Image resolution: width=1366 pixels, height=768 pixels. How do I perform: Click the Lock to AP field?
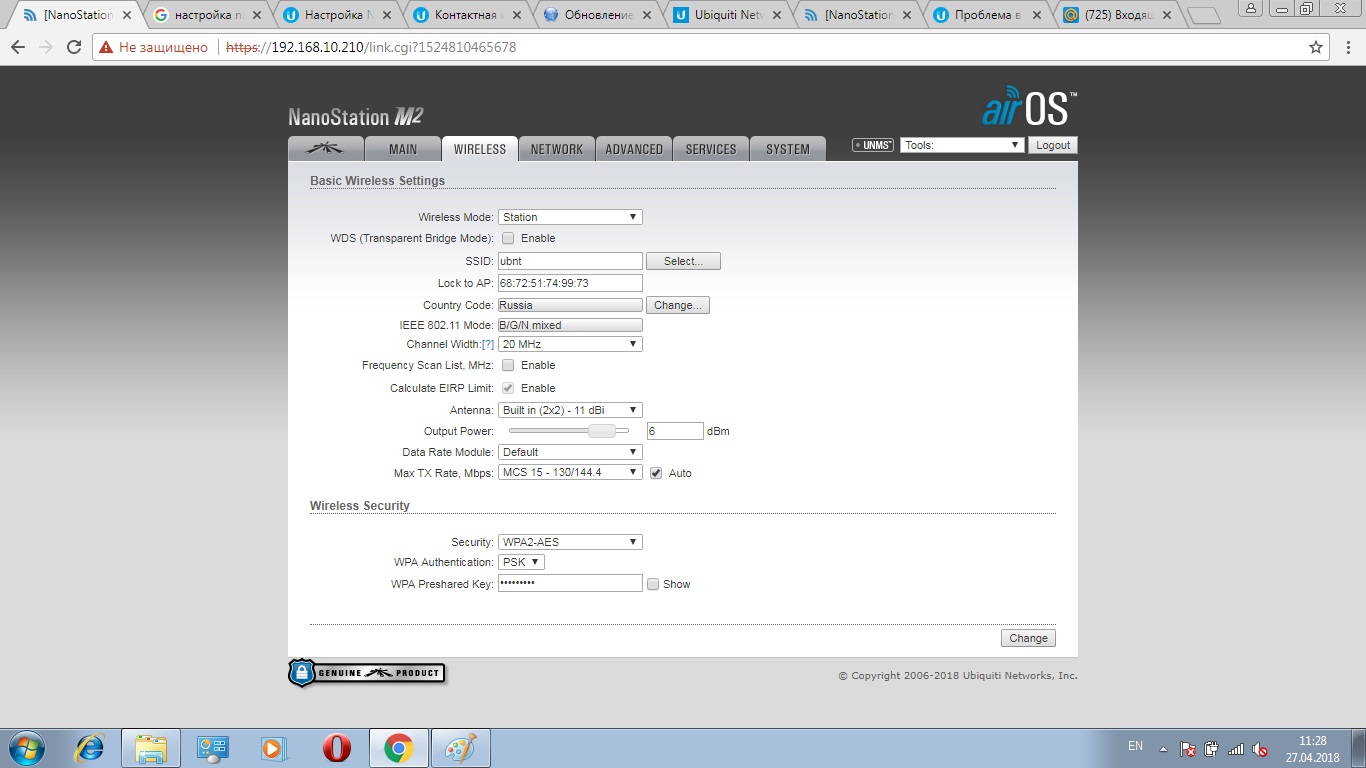tap(570, 283)
